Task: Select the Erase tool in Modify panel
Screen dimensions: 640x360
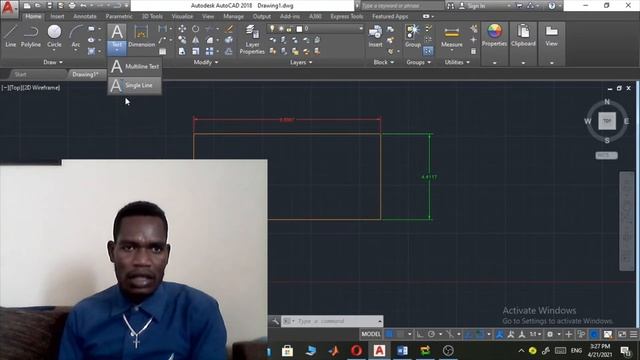Action: coord(229,29)
